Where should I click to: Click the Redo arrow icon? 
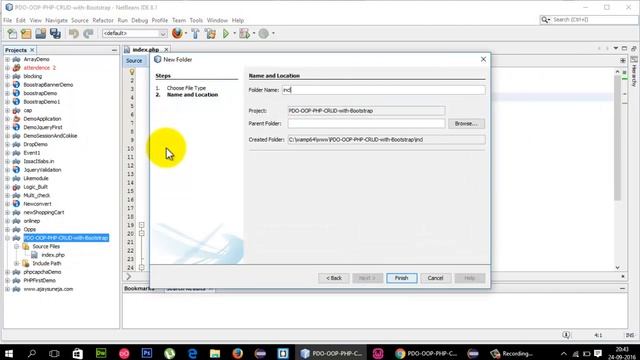(88, 33)
